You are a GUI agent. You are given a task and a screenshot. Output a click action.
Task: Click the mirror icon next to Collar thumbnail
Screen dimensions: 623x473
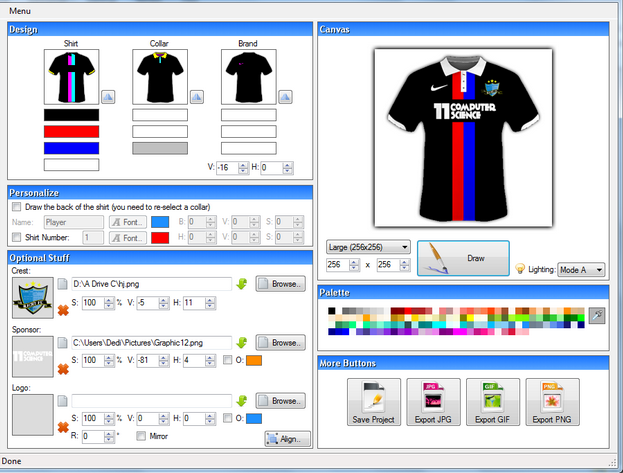point(197,97)
